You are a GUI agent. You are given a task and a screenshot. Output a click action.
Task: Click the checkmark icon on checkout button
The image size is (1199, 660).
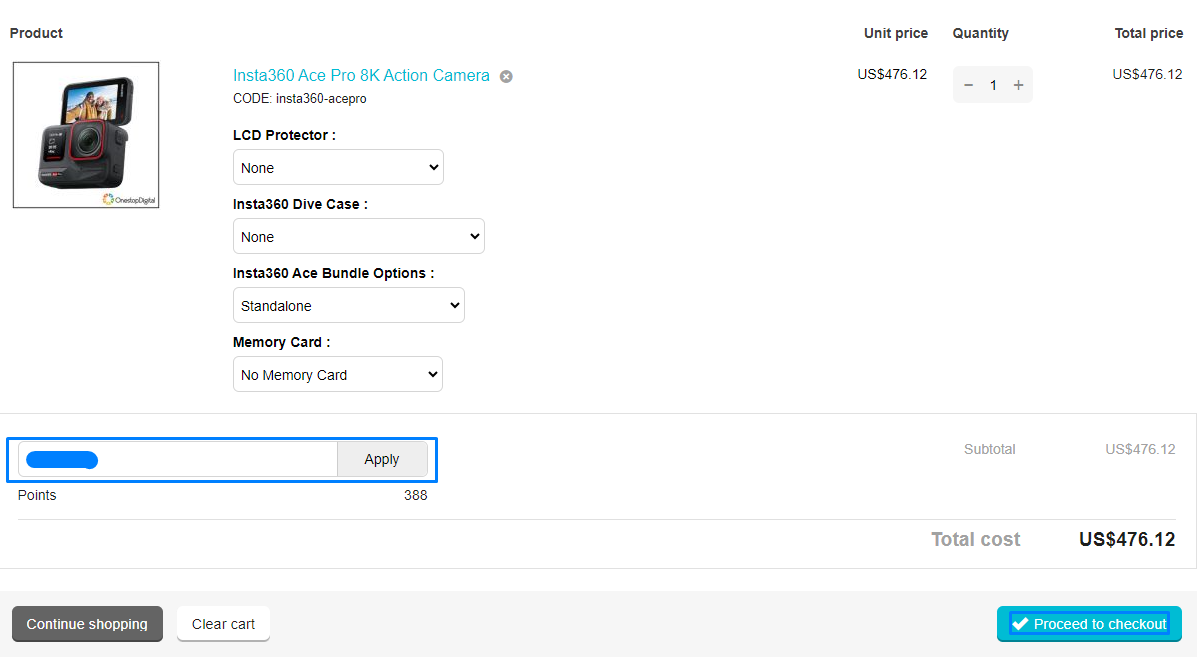[1020, 624]
